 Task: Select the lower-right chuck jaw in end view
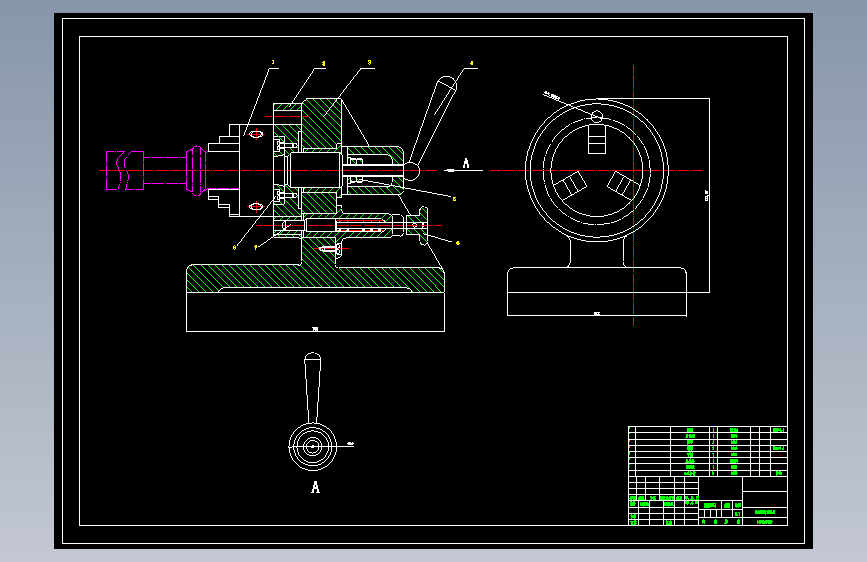pyautogui.click(x=623, y=185)
